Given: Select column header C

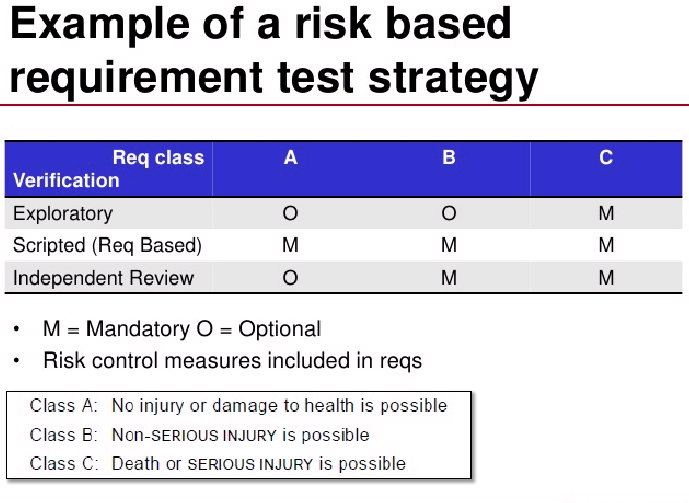Looking at the screenshot, I should (x=606, y=157).
